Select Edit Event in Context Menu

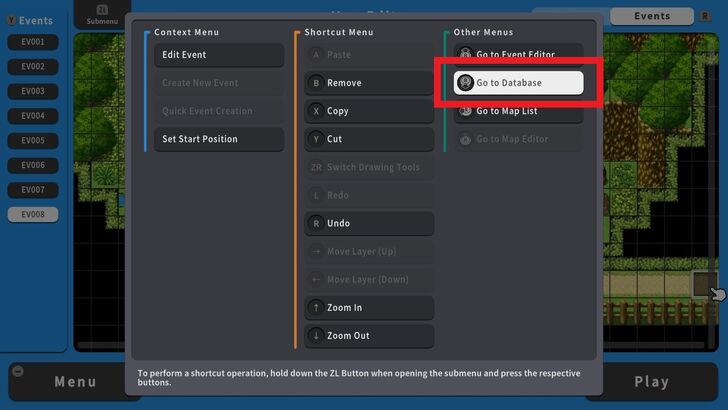click(218, 55)
